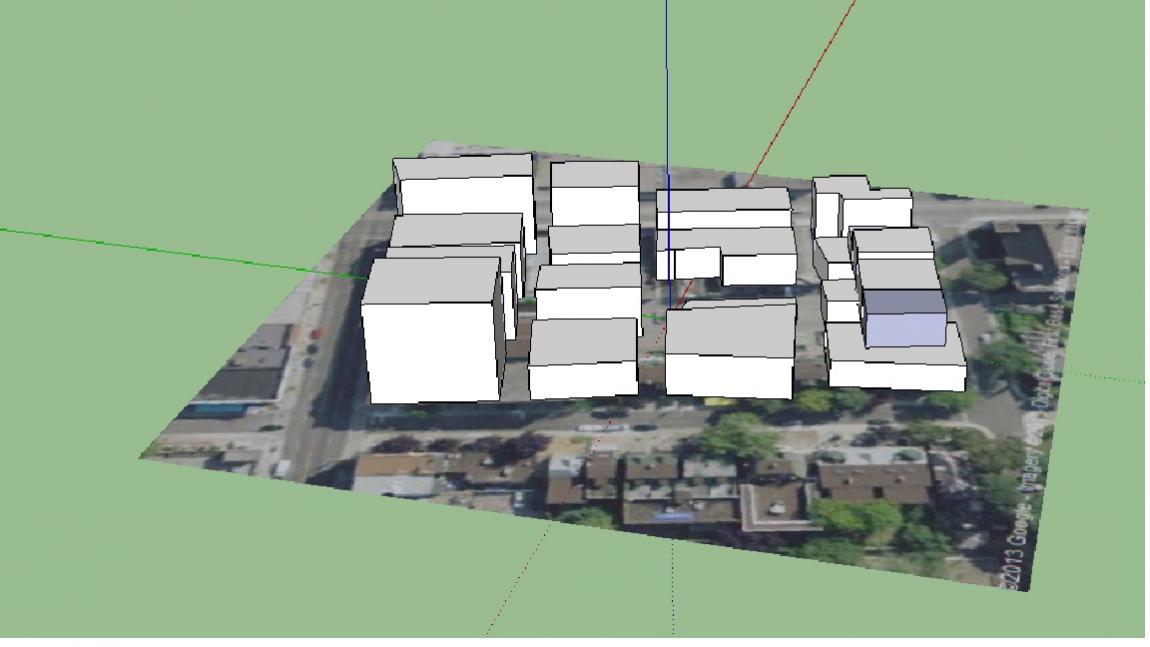Click the dotted red axis line at bottom
The width and height of the screenshot is (1150, 647).
click(x=520, y=580)
